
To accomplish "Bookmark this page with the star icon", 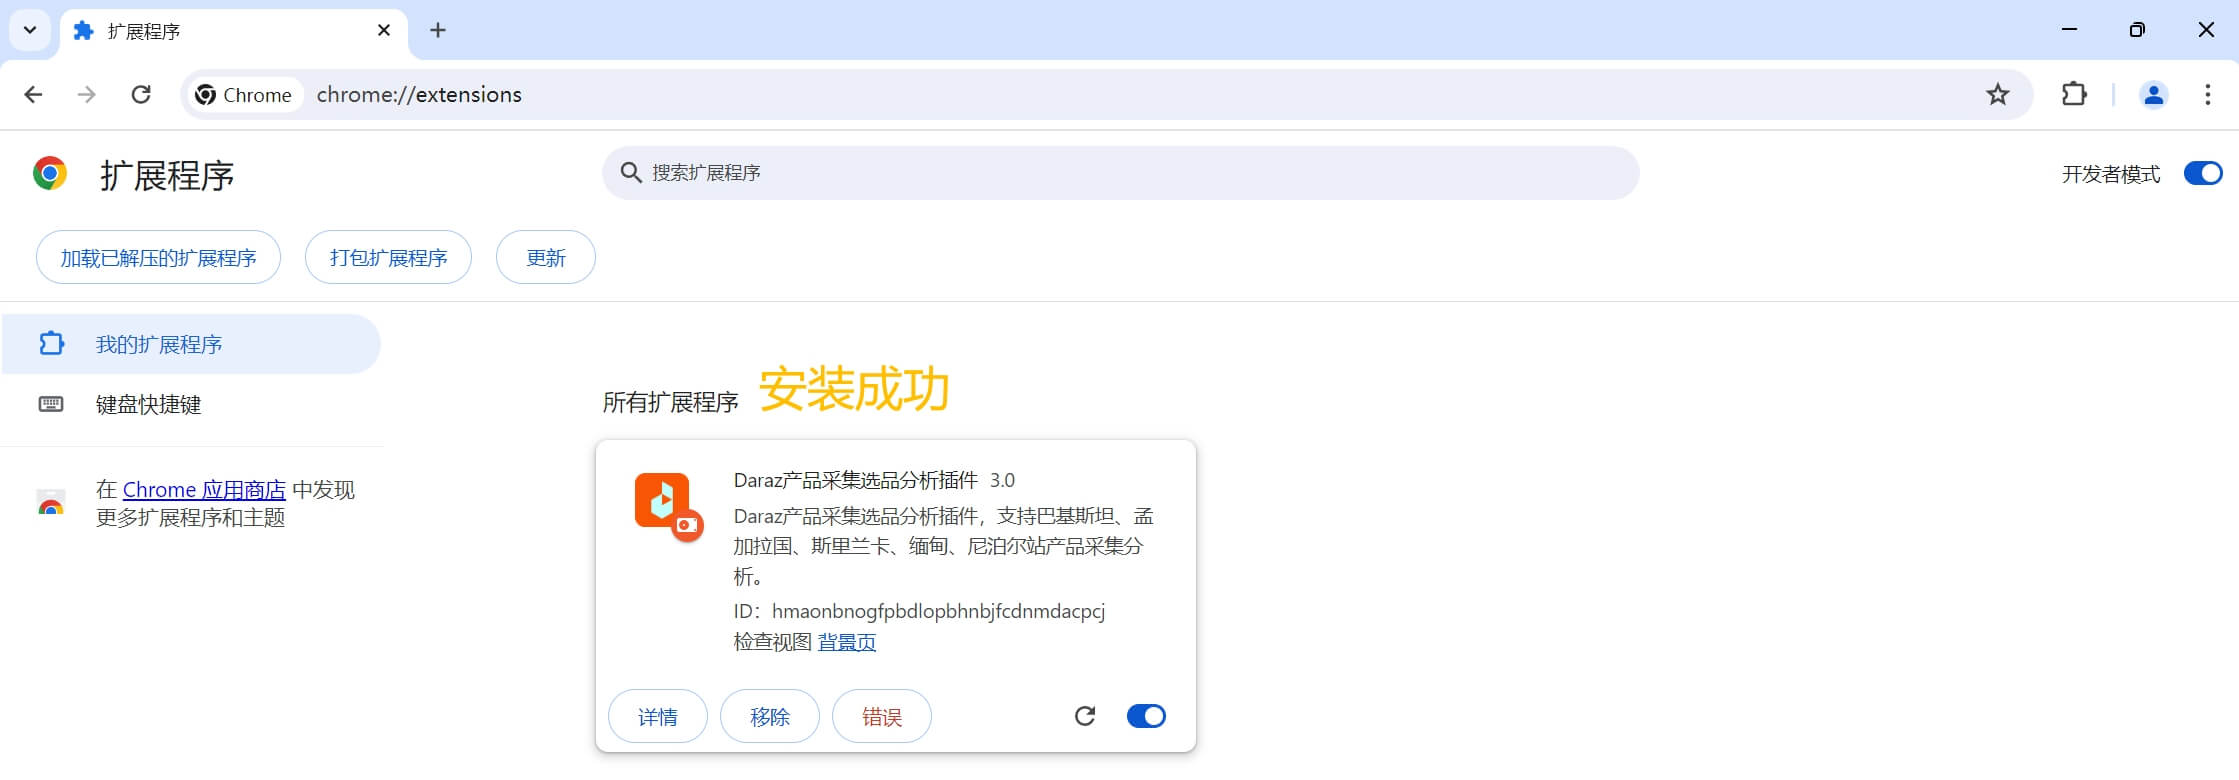I will tap(1997, 95).
